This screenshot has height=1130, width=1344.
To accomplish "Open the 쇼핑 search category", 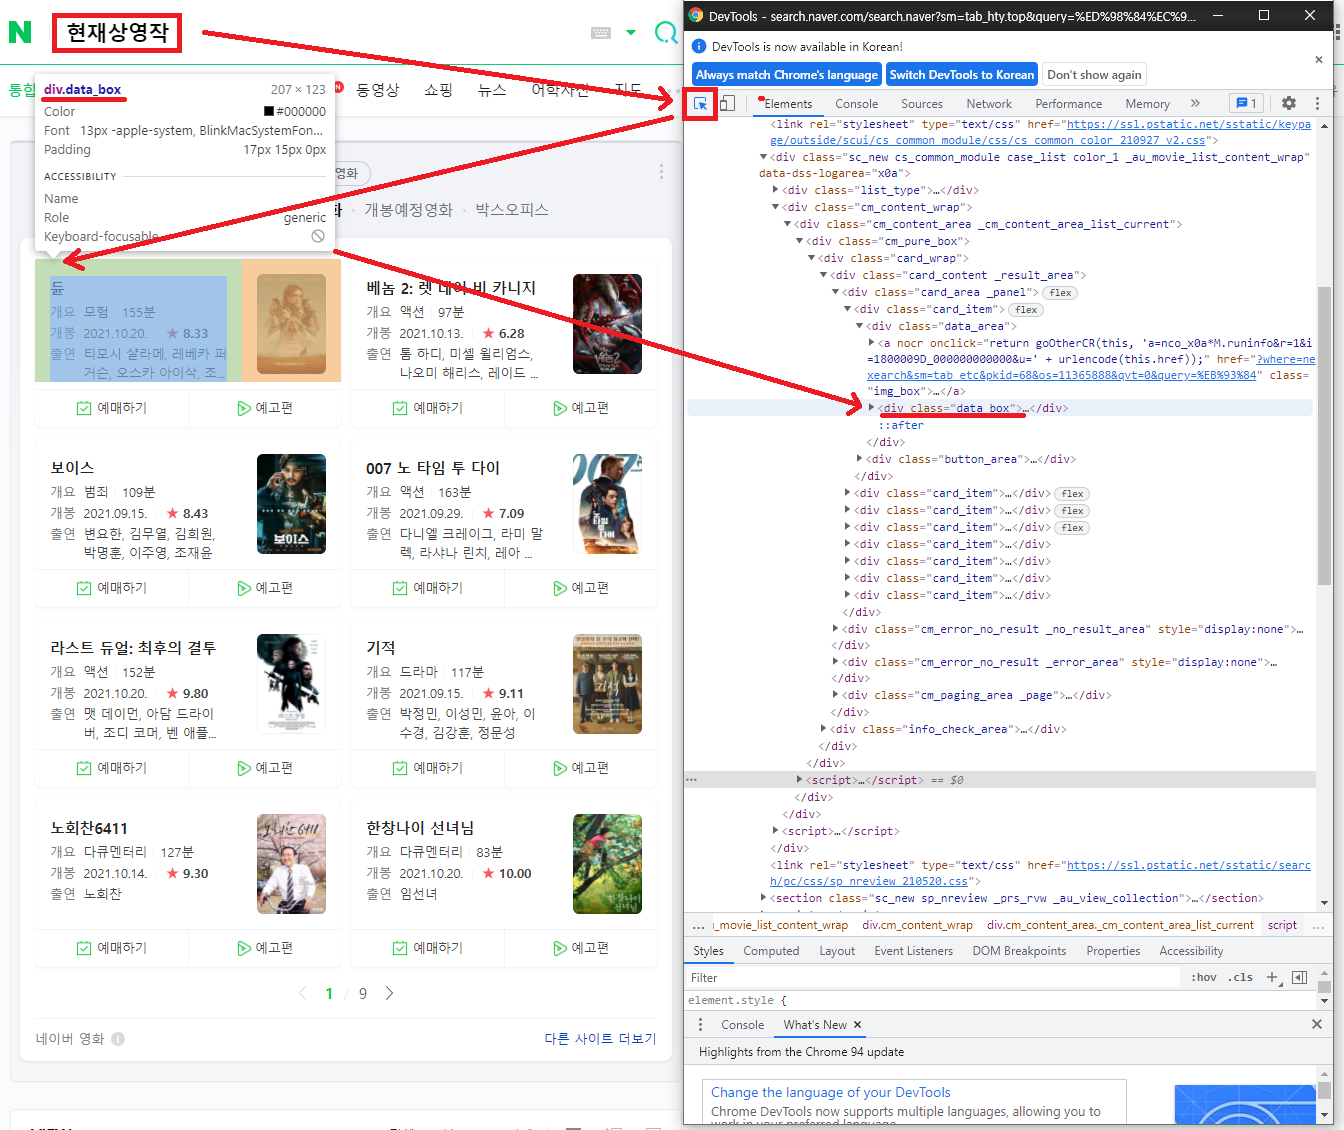I will [438, 90].
